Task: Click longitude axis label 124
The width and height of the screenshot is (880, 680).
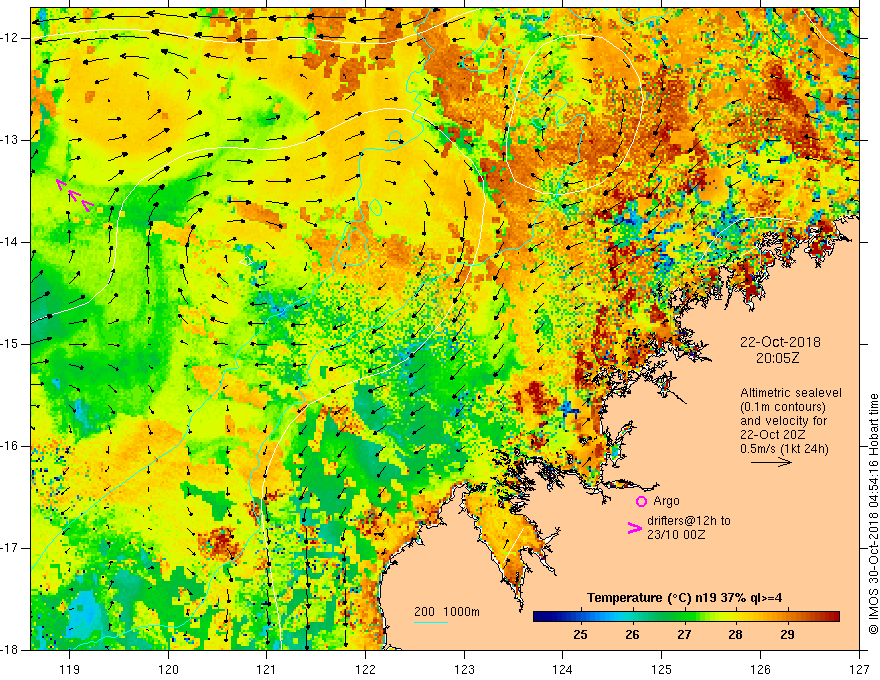Action: point(563,669)
